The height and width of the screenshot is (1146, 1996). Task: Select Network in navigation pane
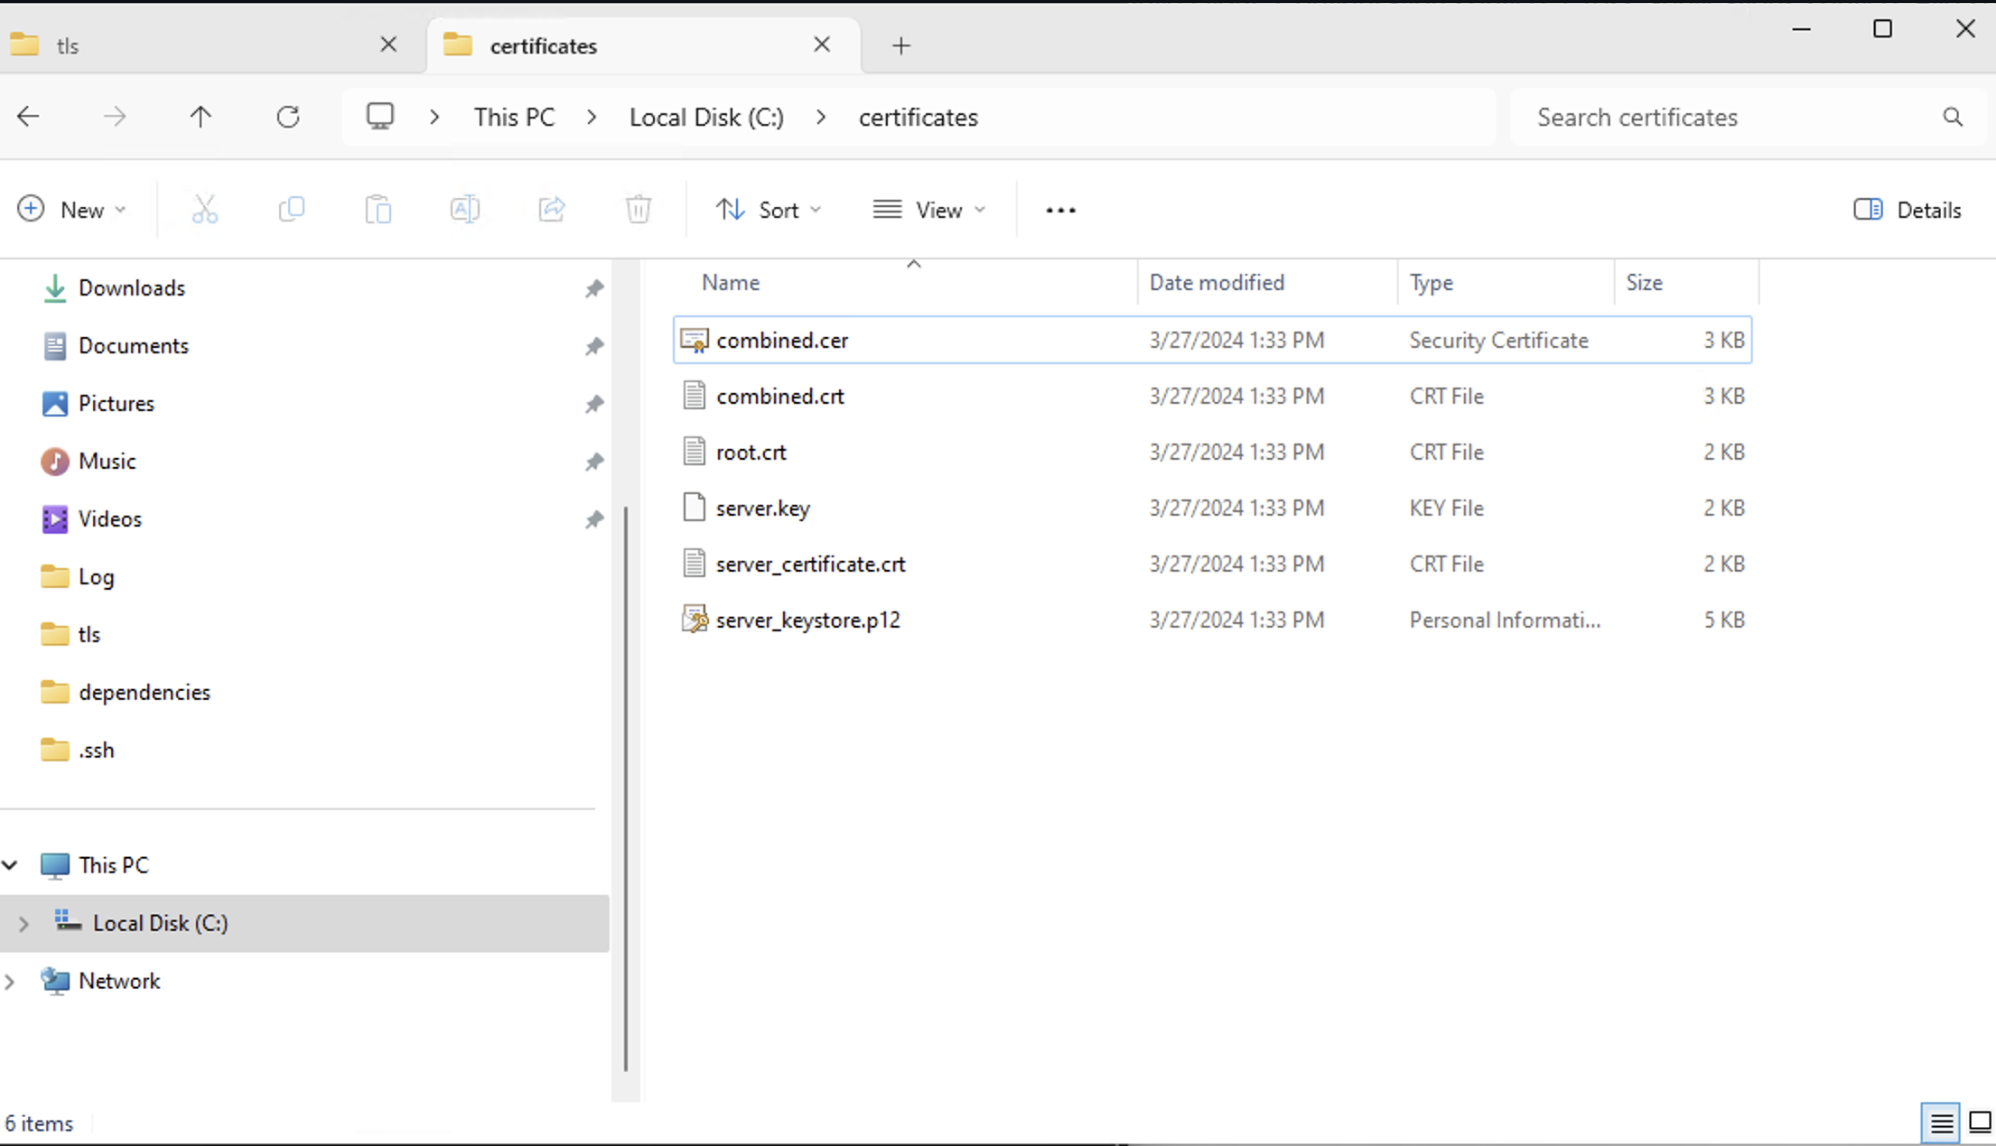pyautogui.click(x=119, y=981)
